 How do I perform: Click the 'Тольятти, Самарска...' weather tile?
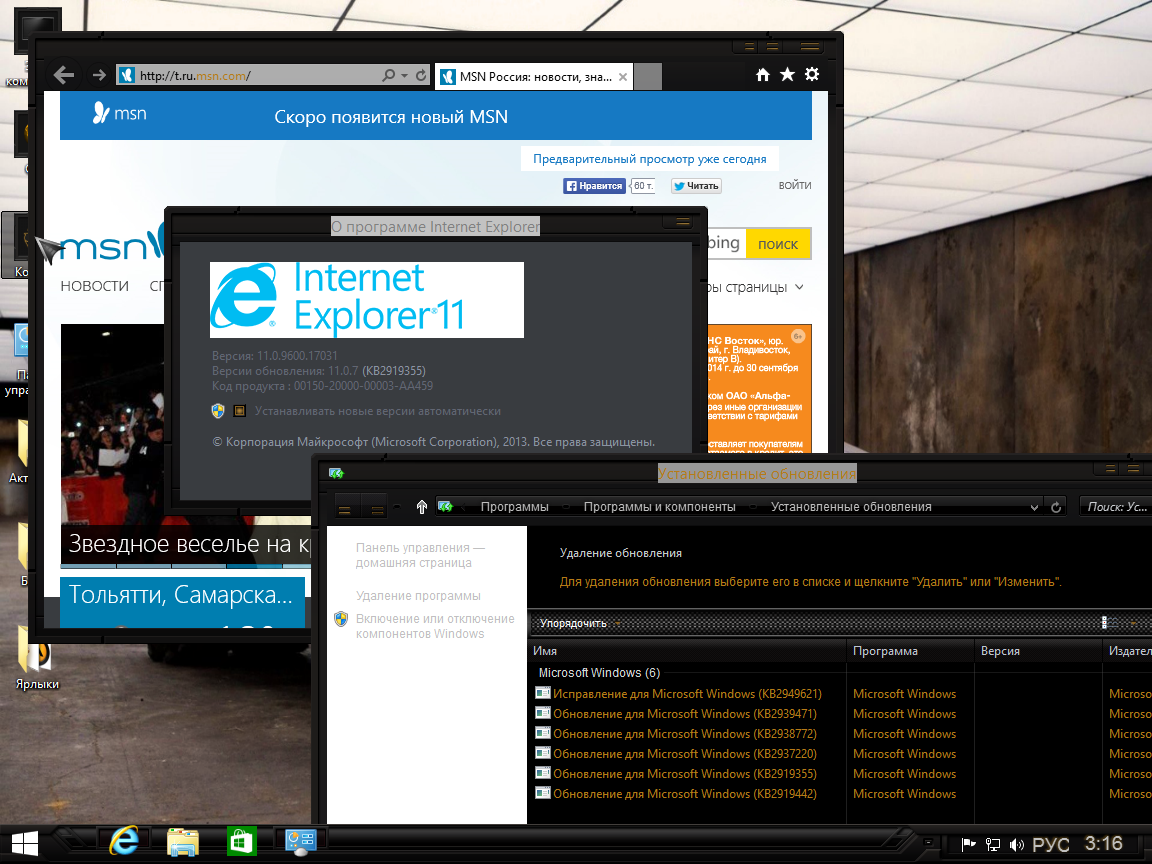(182, 602)
